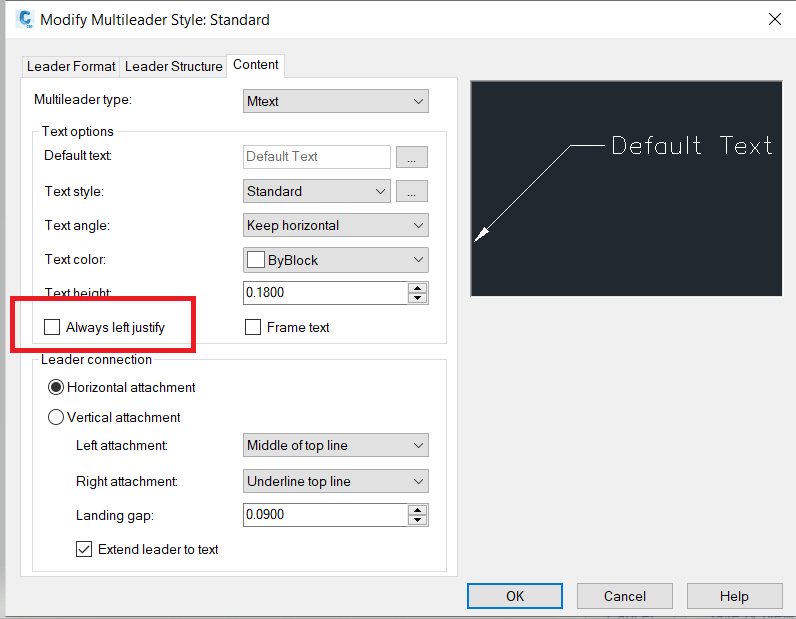This screenshot has width=796, height=619.
Task: Click the Landing gap value field
Action: click(325, 515)
